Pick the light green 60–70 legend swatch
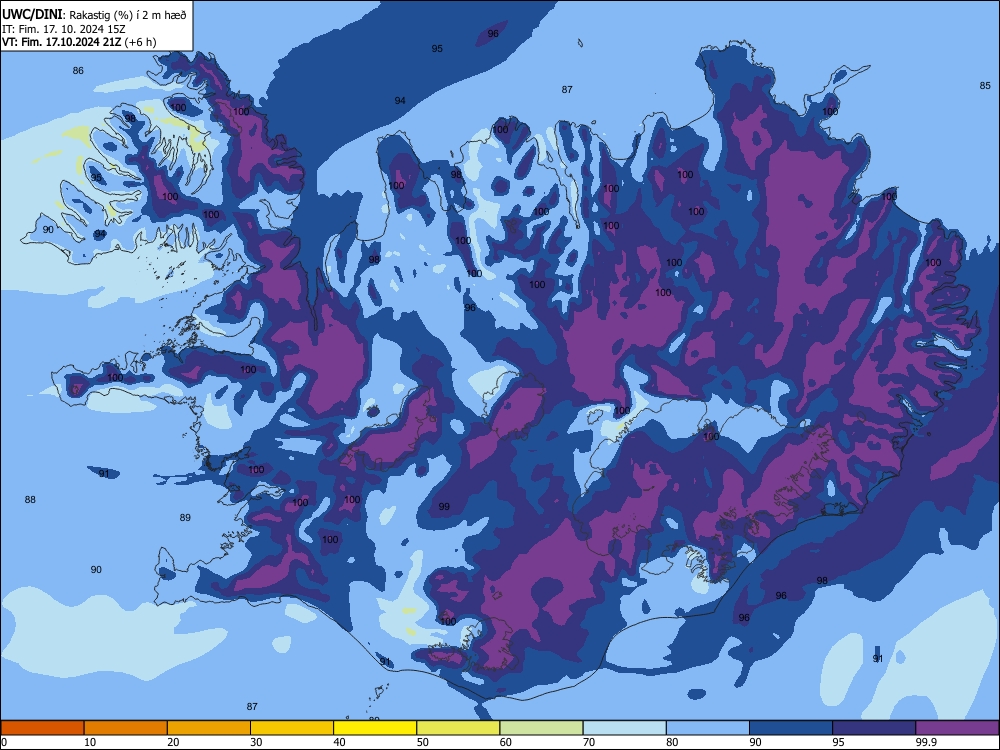1000x750 pixels. click(541, 728)
